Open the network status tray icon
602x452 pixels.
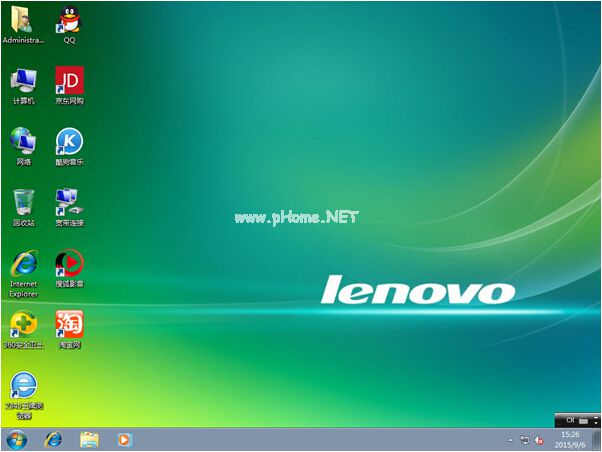coord(524,440)
